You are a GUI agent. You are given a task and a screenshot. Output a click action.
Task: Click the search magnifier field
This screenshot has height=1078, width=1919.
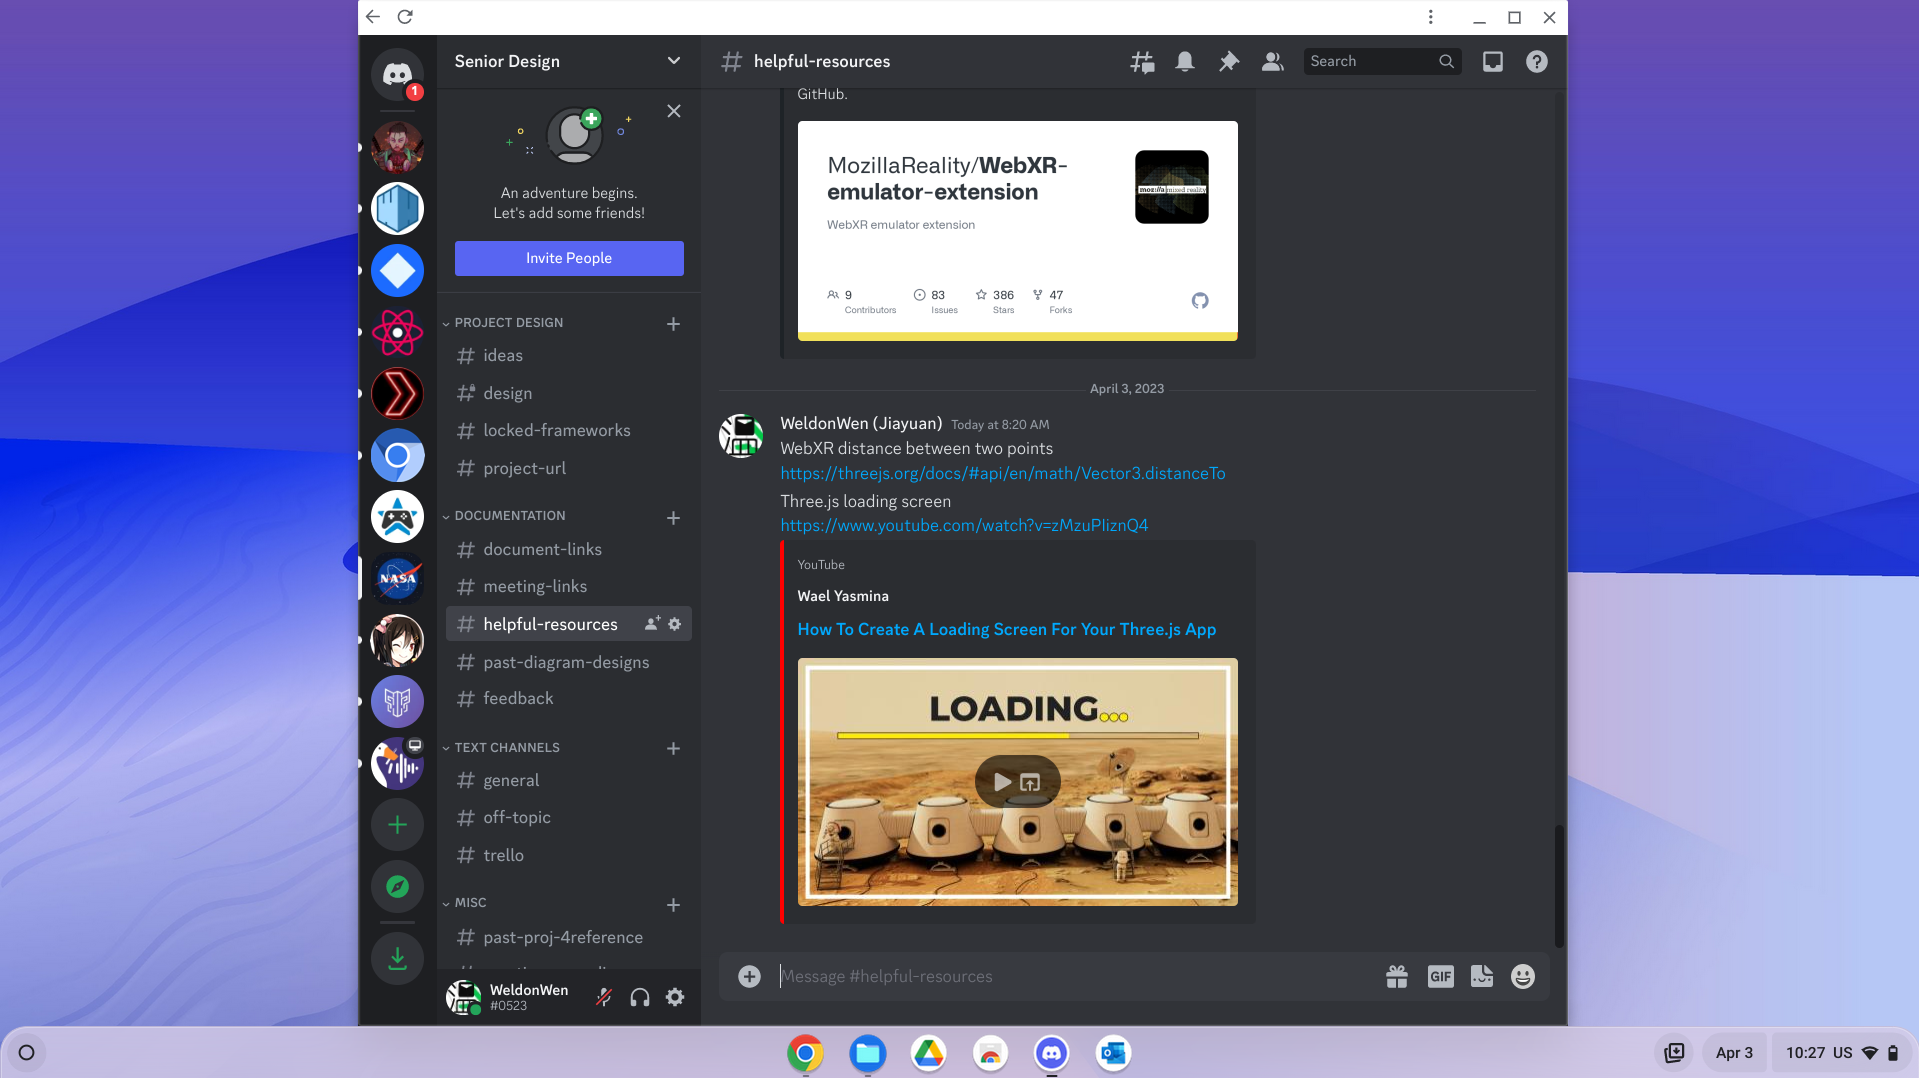[1382, 62]
